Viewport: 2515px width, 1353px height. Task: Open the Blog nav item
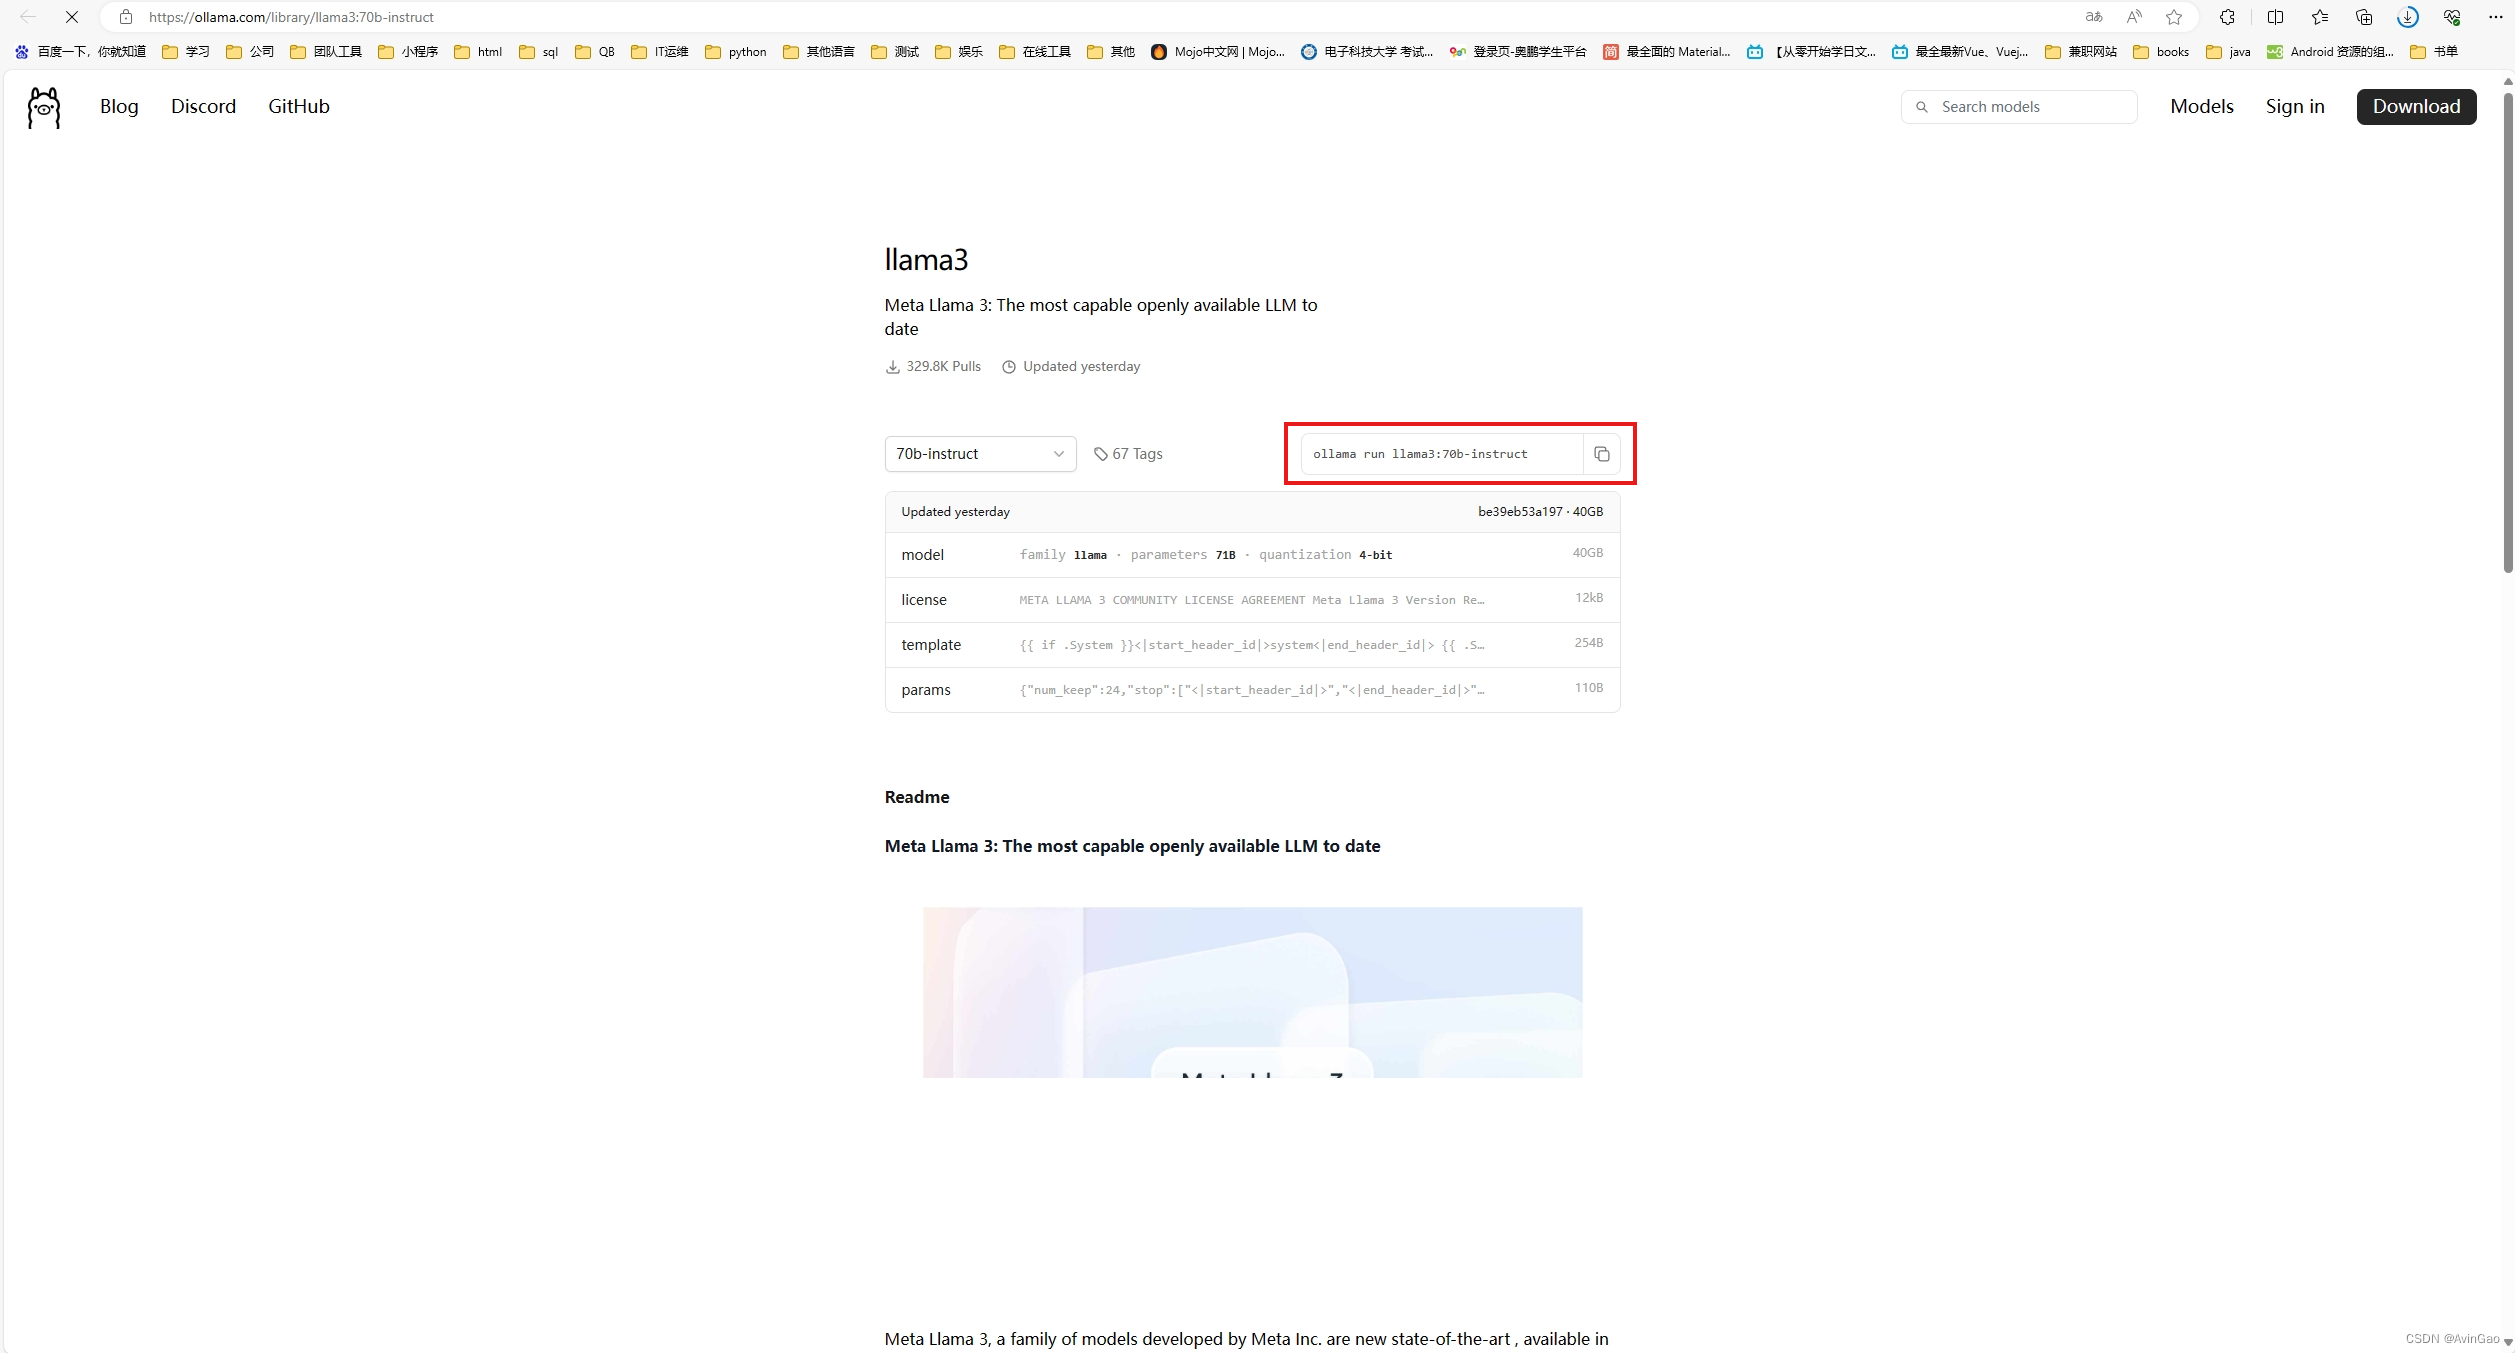click(x=119, y=107)
